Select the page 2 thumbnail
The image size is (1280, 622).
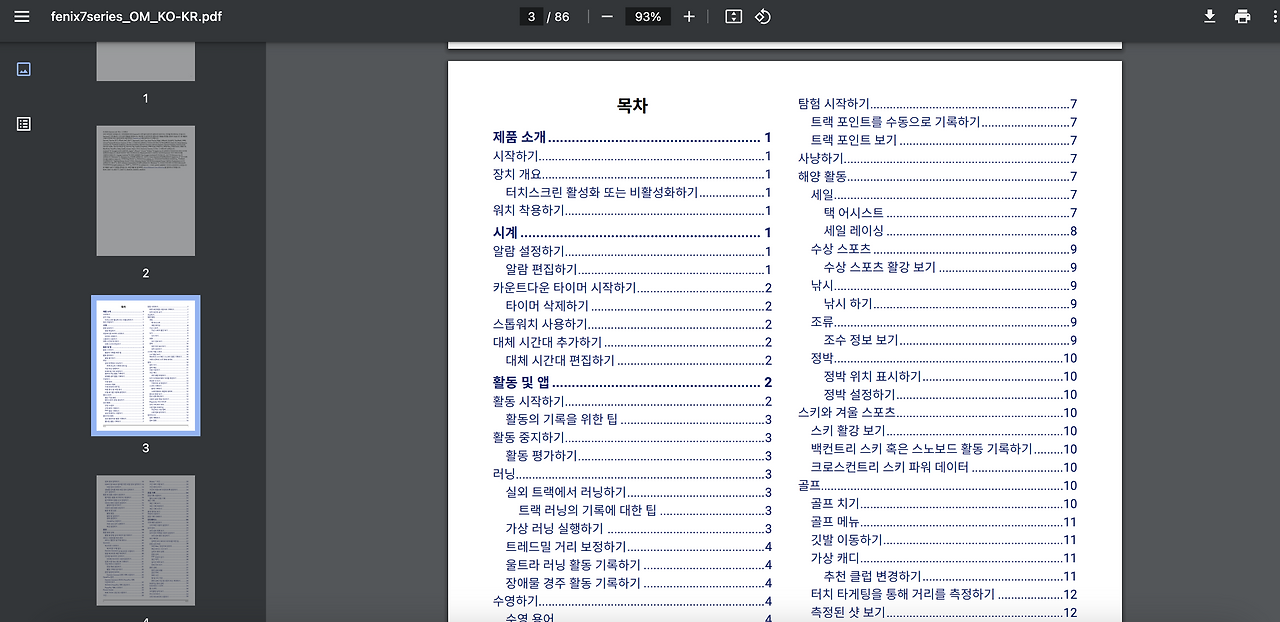pyautogui.click(x=145, y=190)
